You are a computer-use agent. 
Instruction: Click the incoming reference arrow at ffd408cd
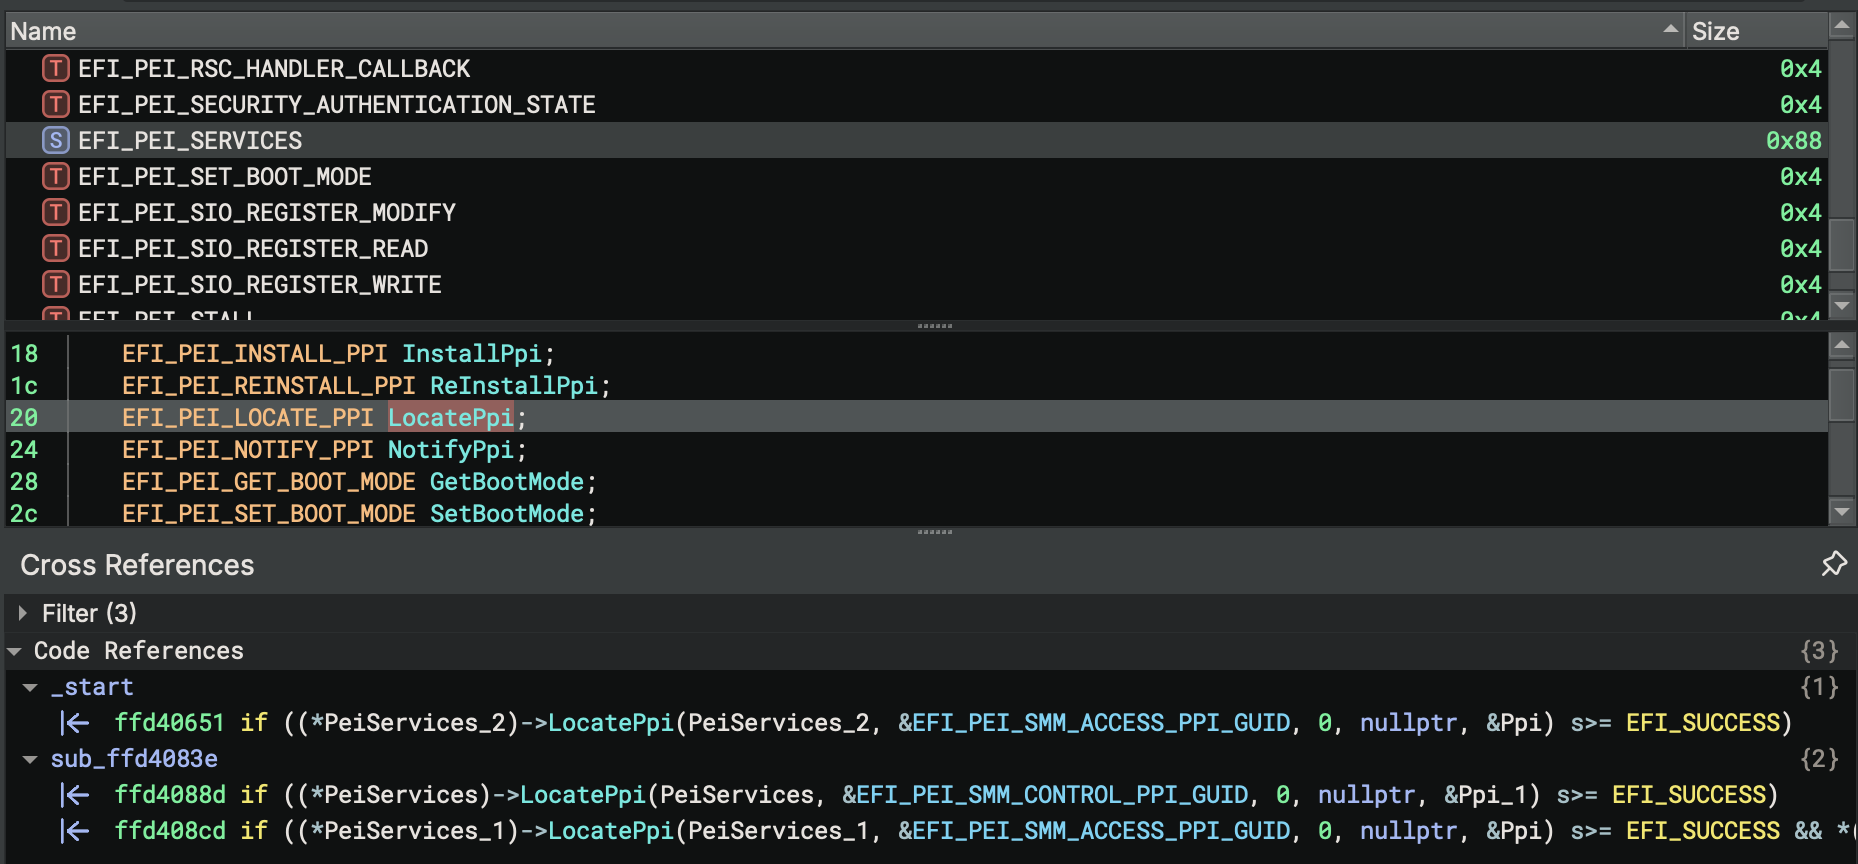(x=75, y=831)
